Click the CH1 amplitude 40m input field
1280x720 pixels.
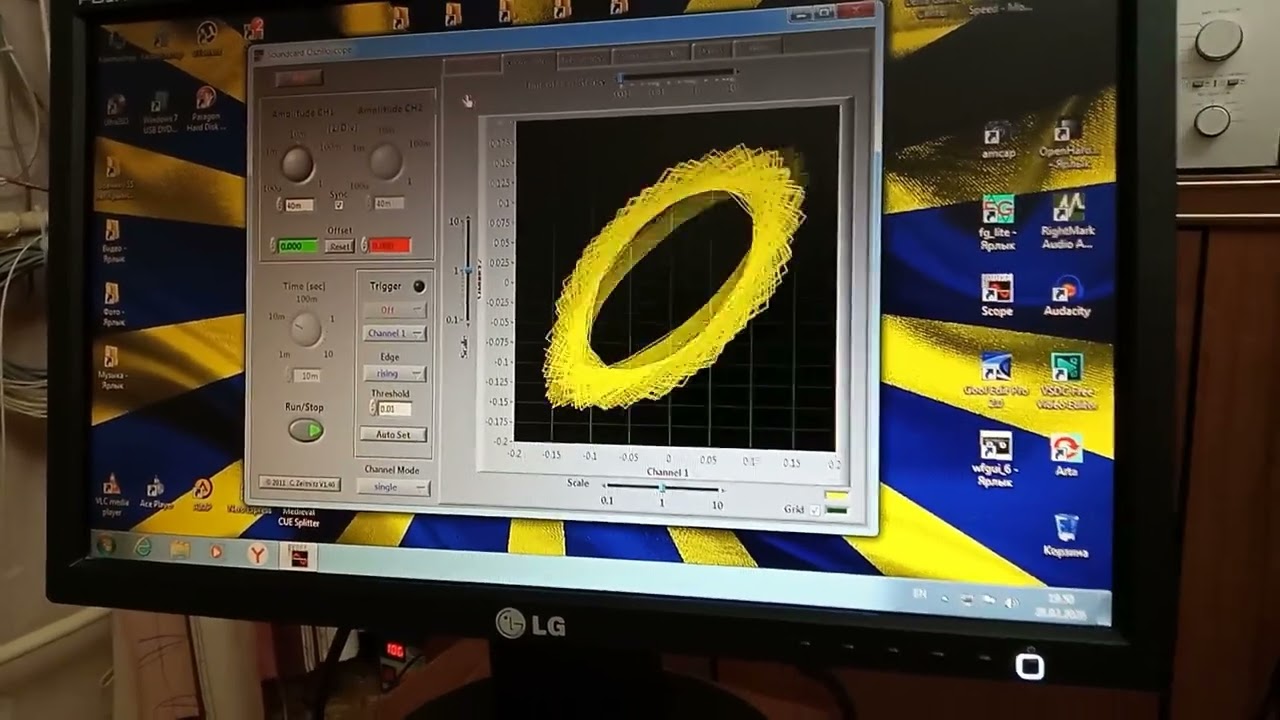tap(299, 205)
